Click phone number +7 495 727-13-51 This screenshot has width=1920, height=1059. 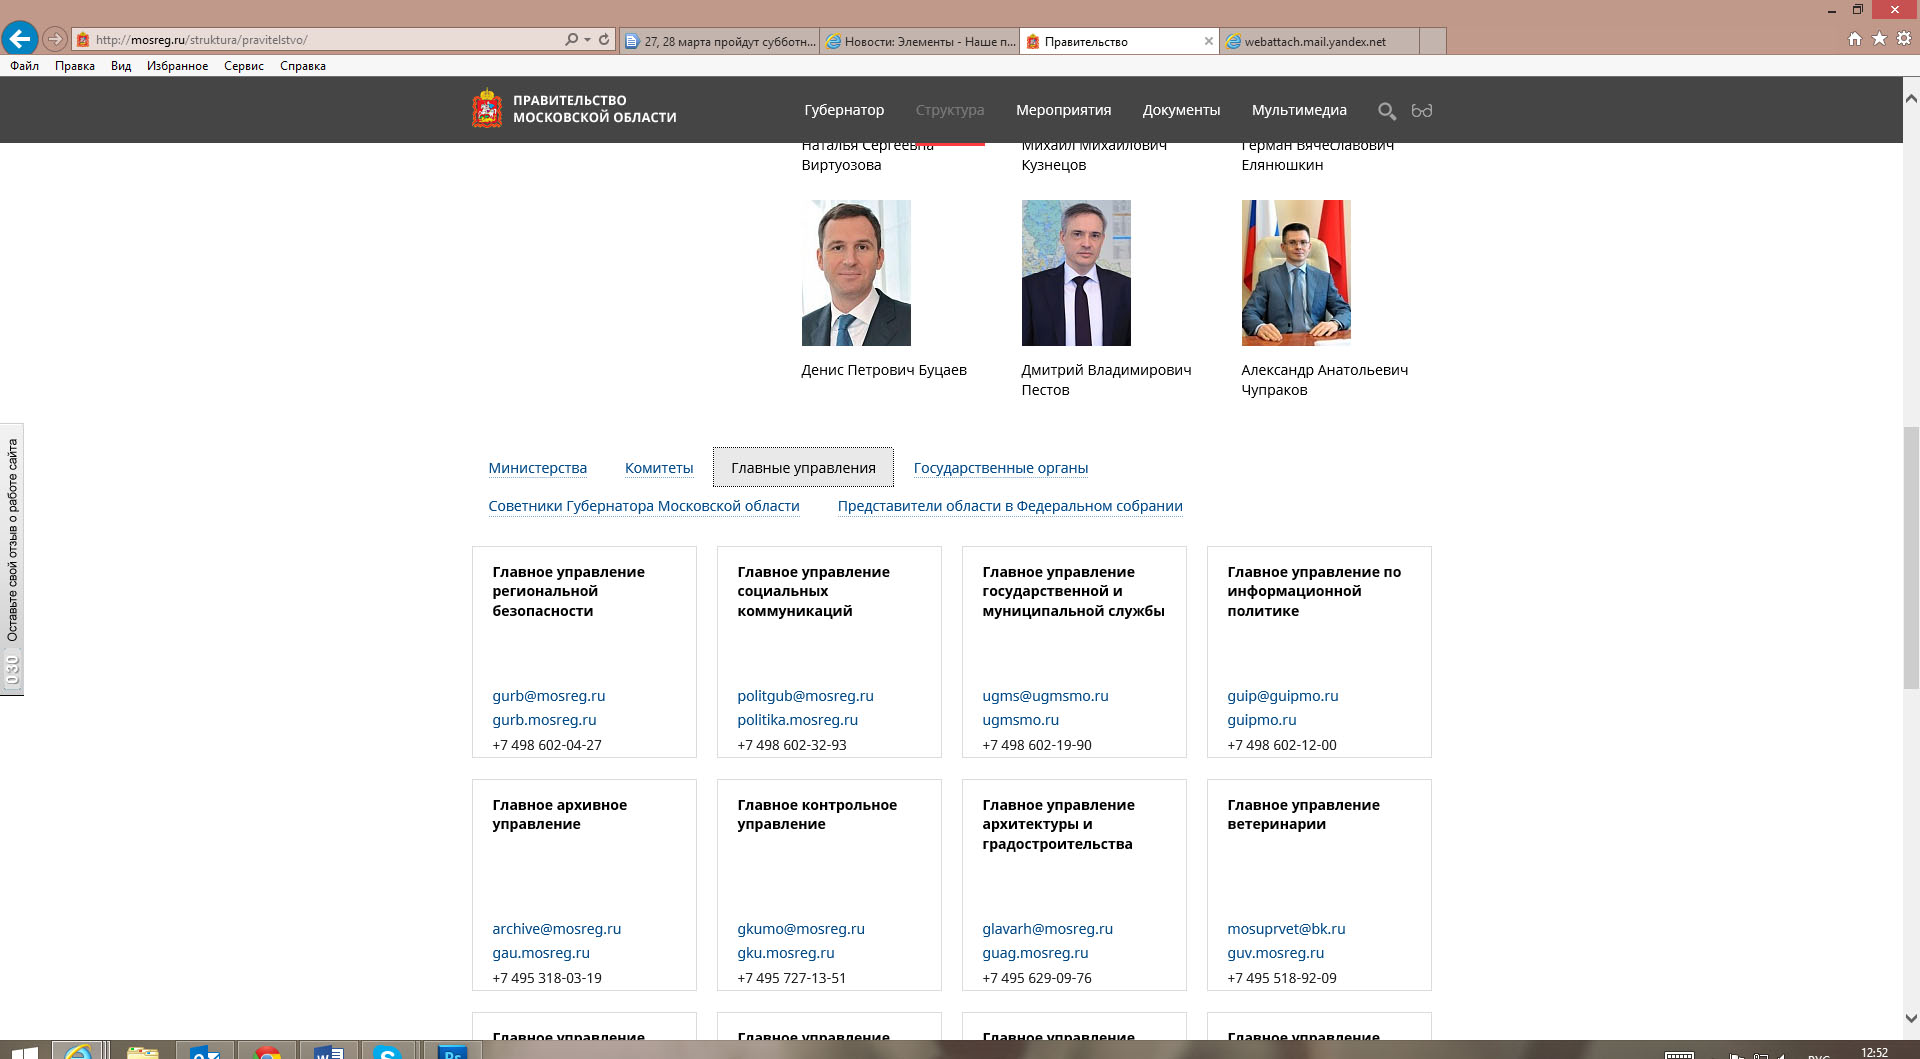click(791, 978)
